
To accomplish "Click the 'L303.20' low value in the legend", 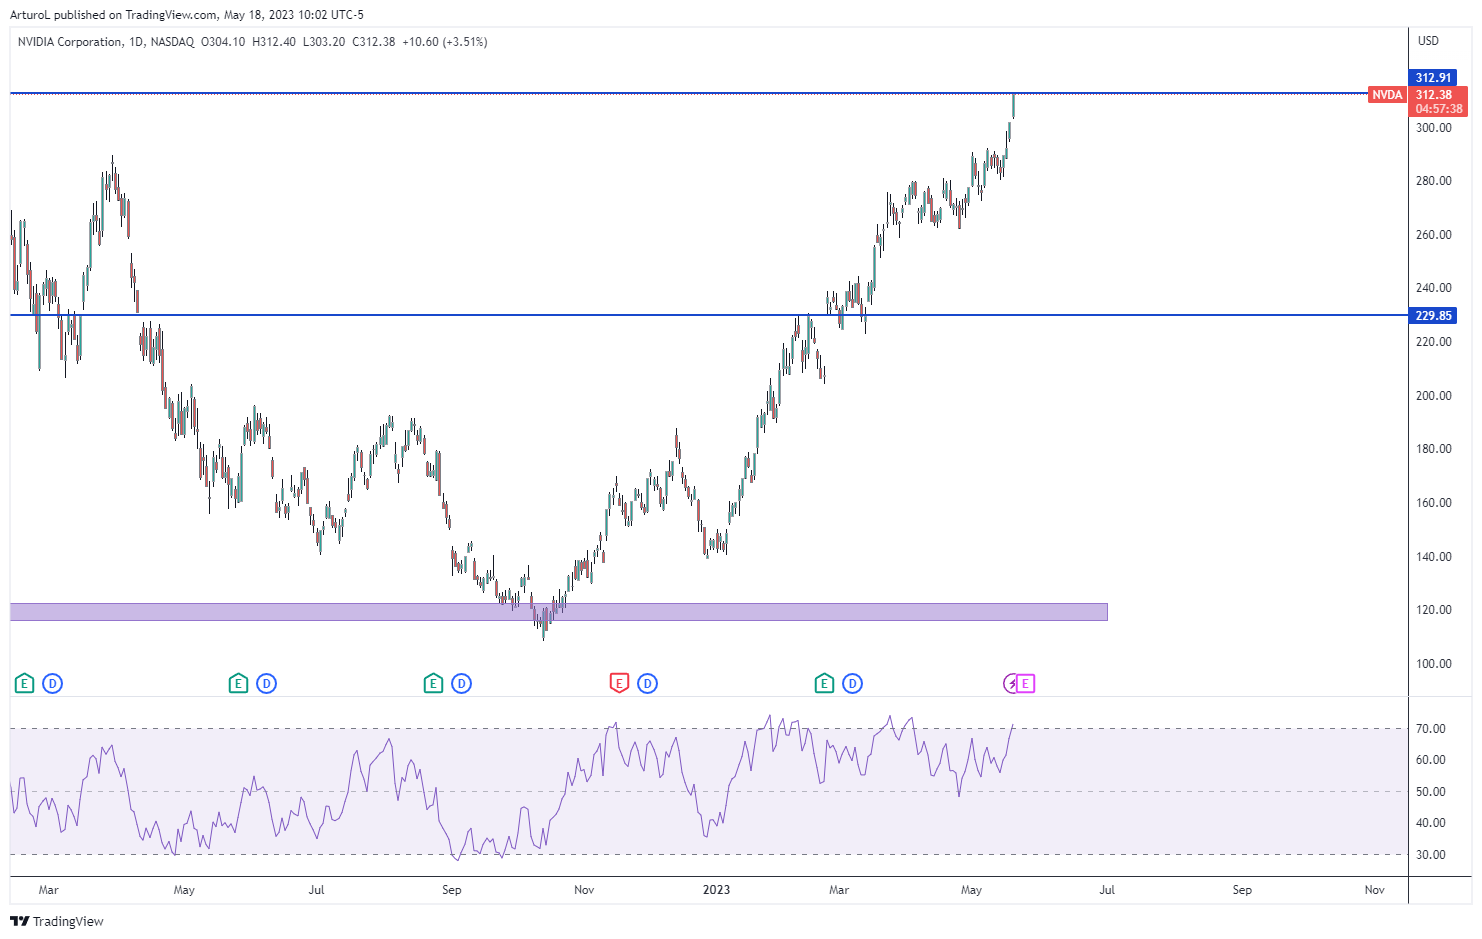I will [324, 42].
